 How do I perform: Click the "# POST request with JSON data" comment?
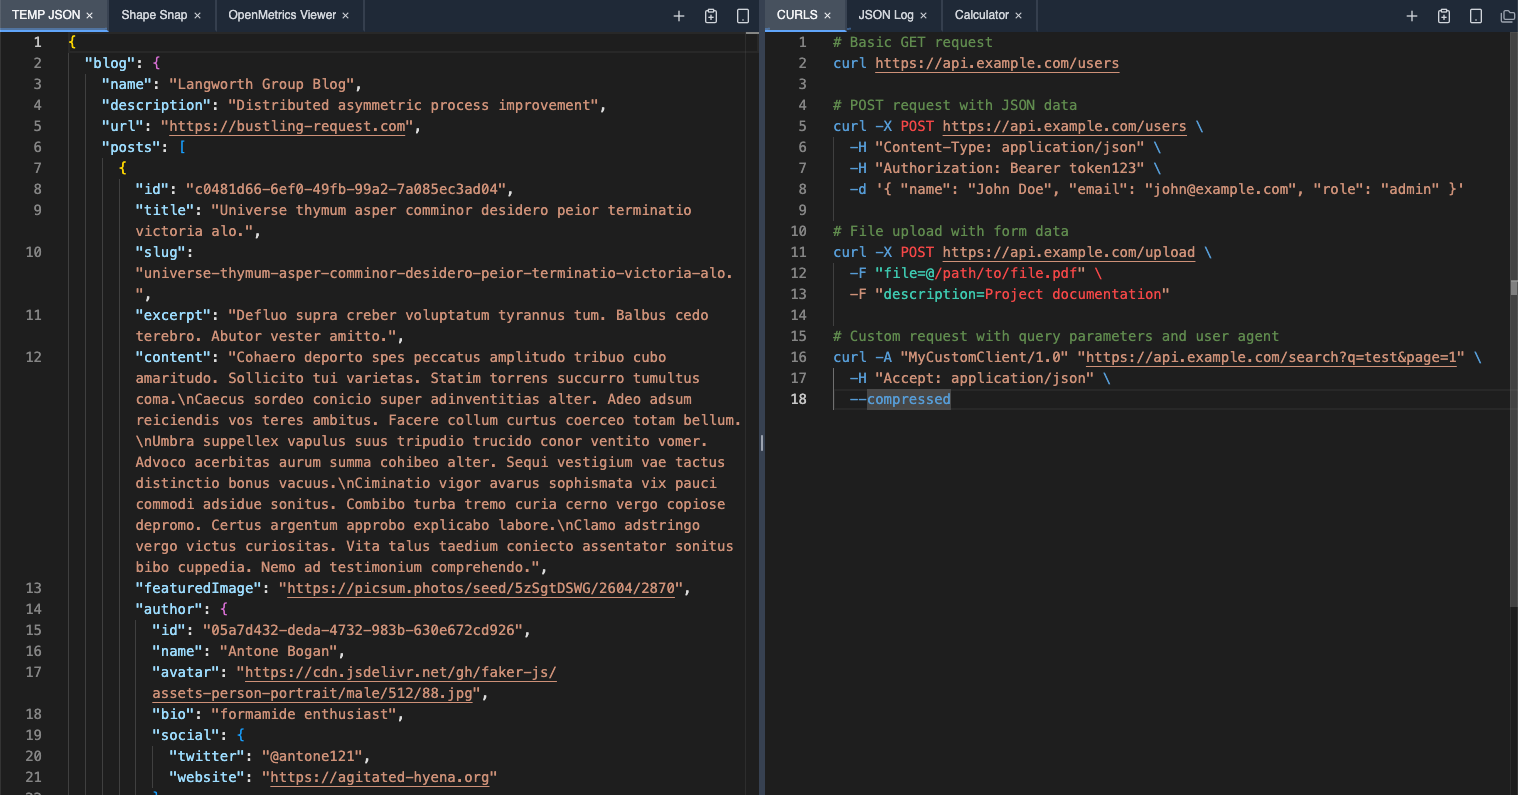pyautogui.click(x=955, y=105)
